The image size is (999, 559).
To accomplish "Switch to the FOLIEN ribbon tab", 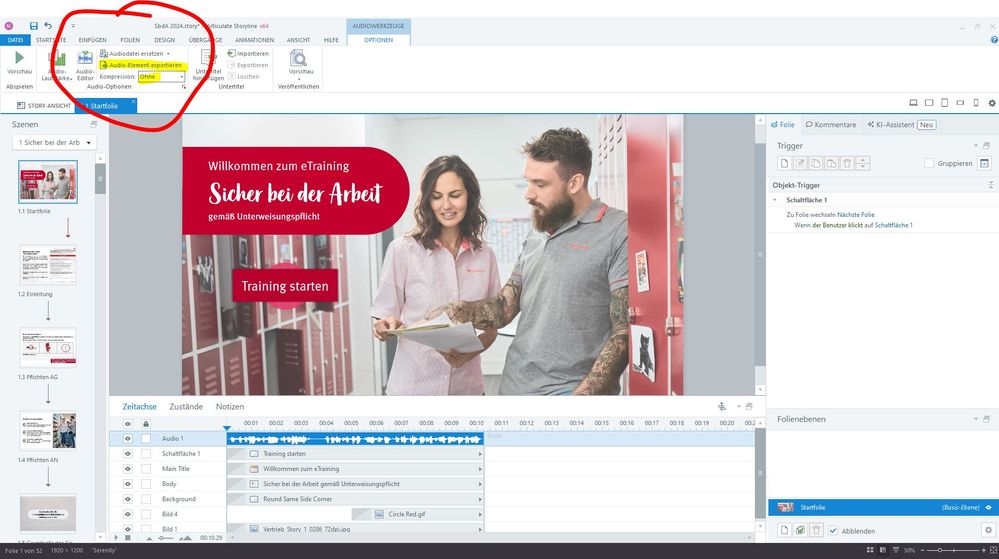I will click(x=130, y=40).
